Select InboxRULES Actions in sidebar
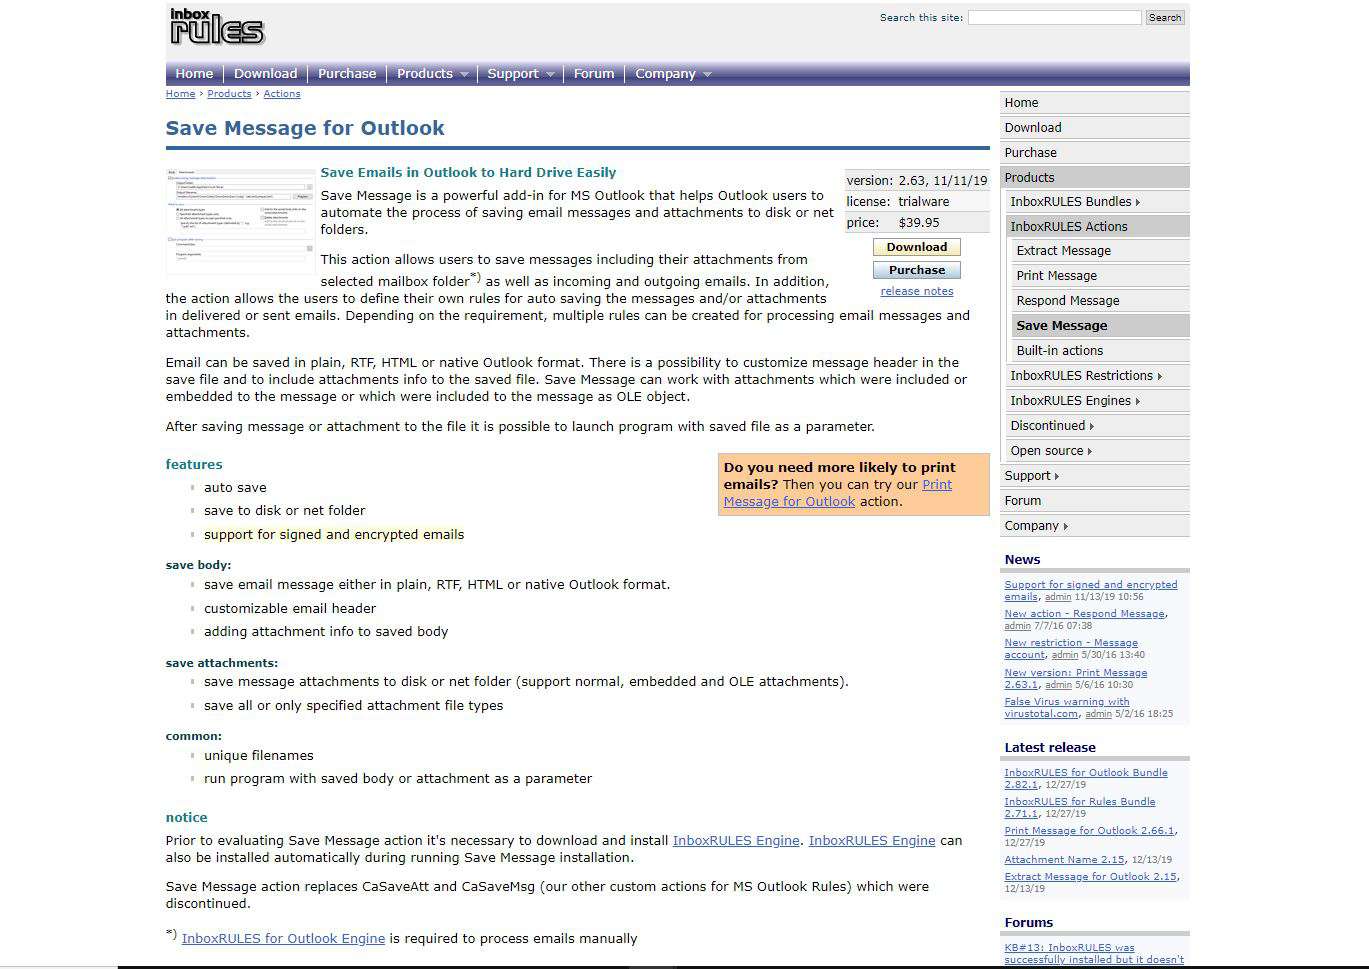Screen dimensions: 1369x969 point(1098,227)
